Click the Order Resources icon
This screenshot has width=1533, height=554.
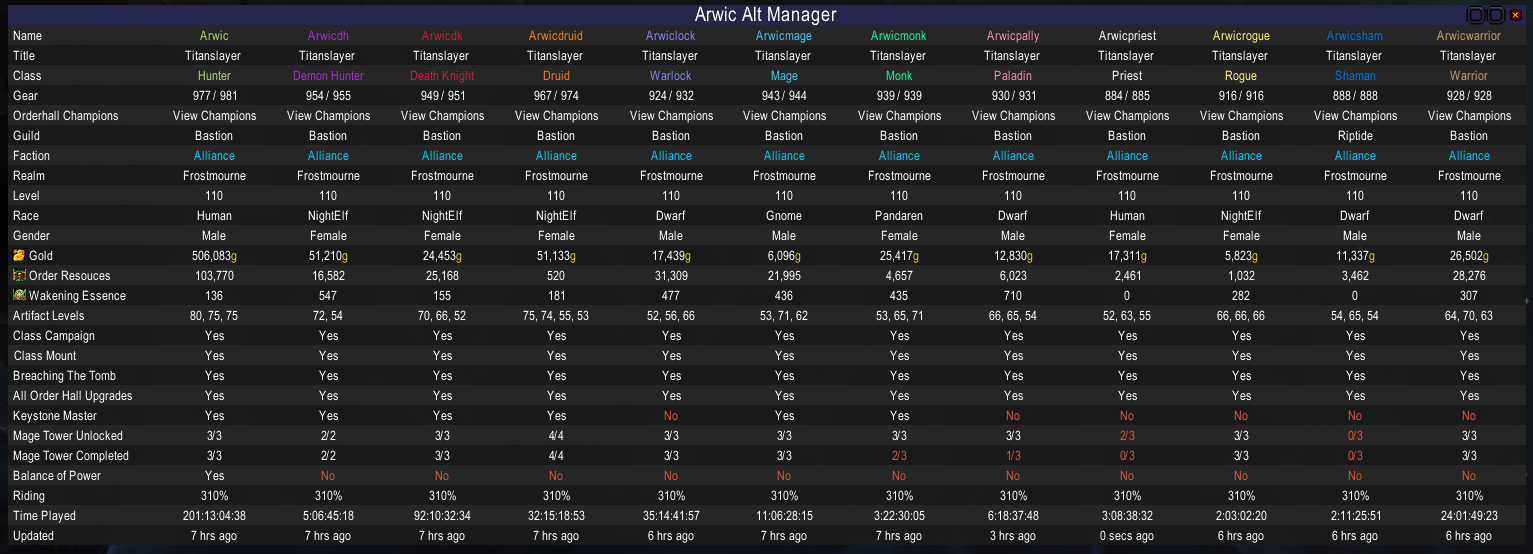click(19, 276)
